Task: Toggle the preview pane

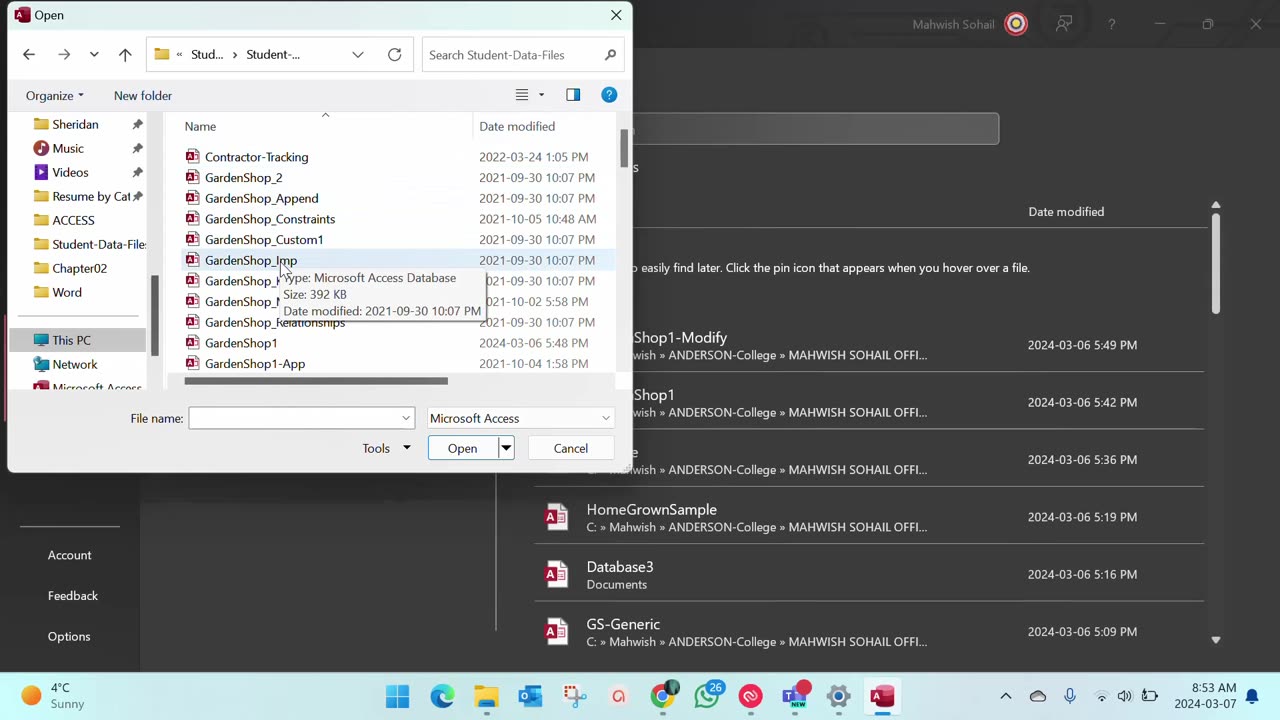Action: tap(573, 95)
